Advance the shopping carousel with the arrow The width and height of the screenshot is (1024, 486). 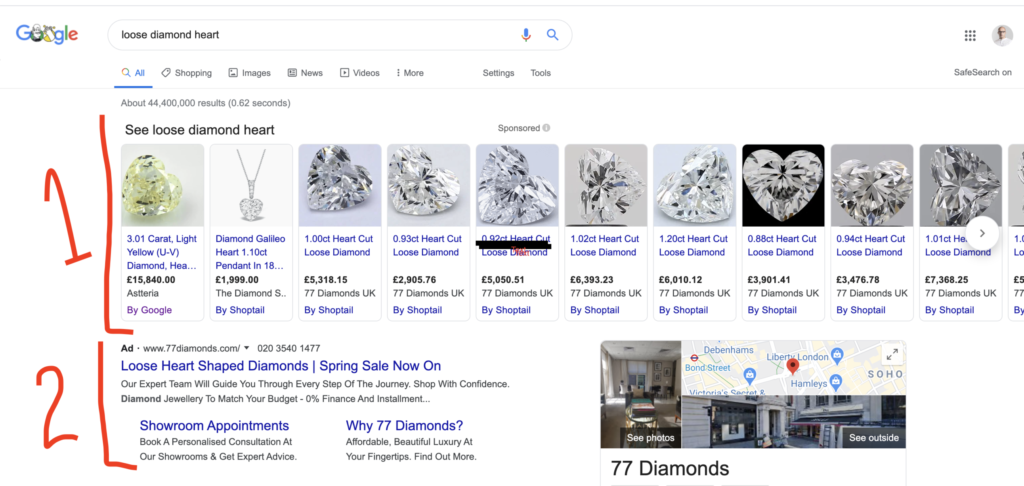[x=982, y=233]
